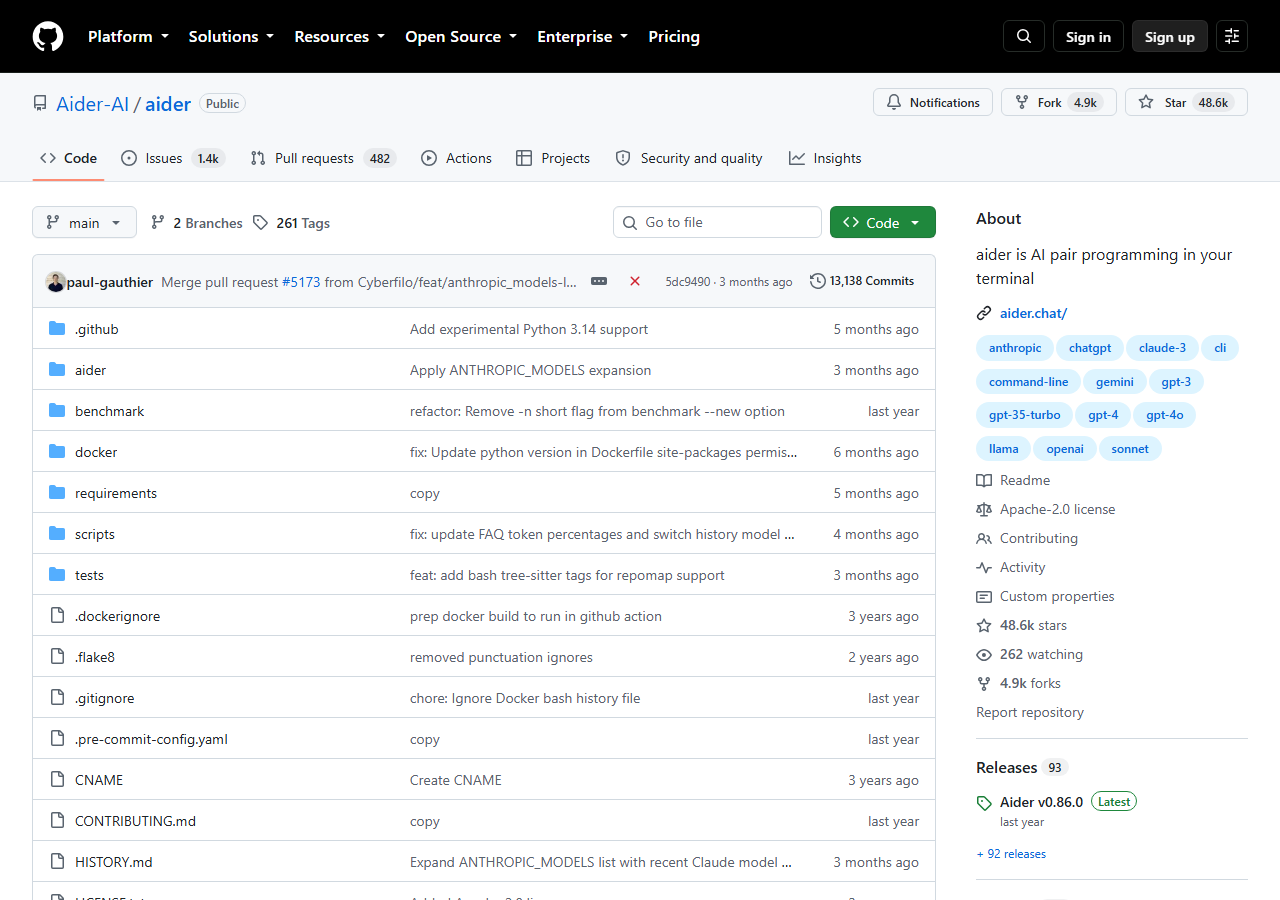Switch to the Projects tab

[x=553, y=158]
